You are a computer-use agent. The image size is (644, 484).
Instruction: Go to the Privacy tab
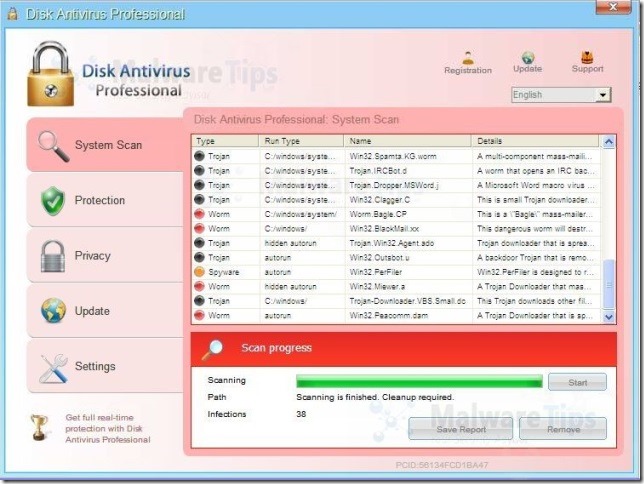[x=105, y=256]
